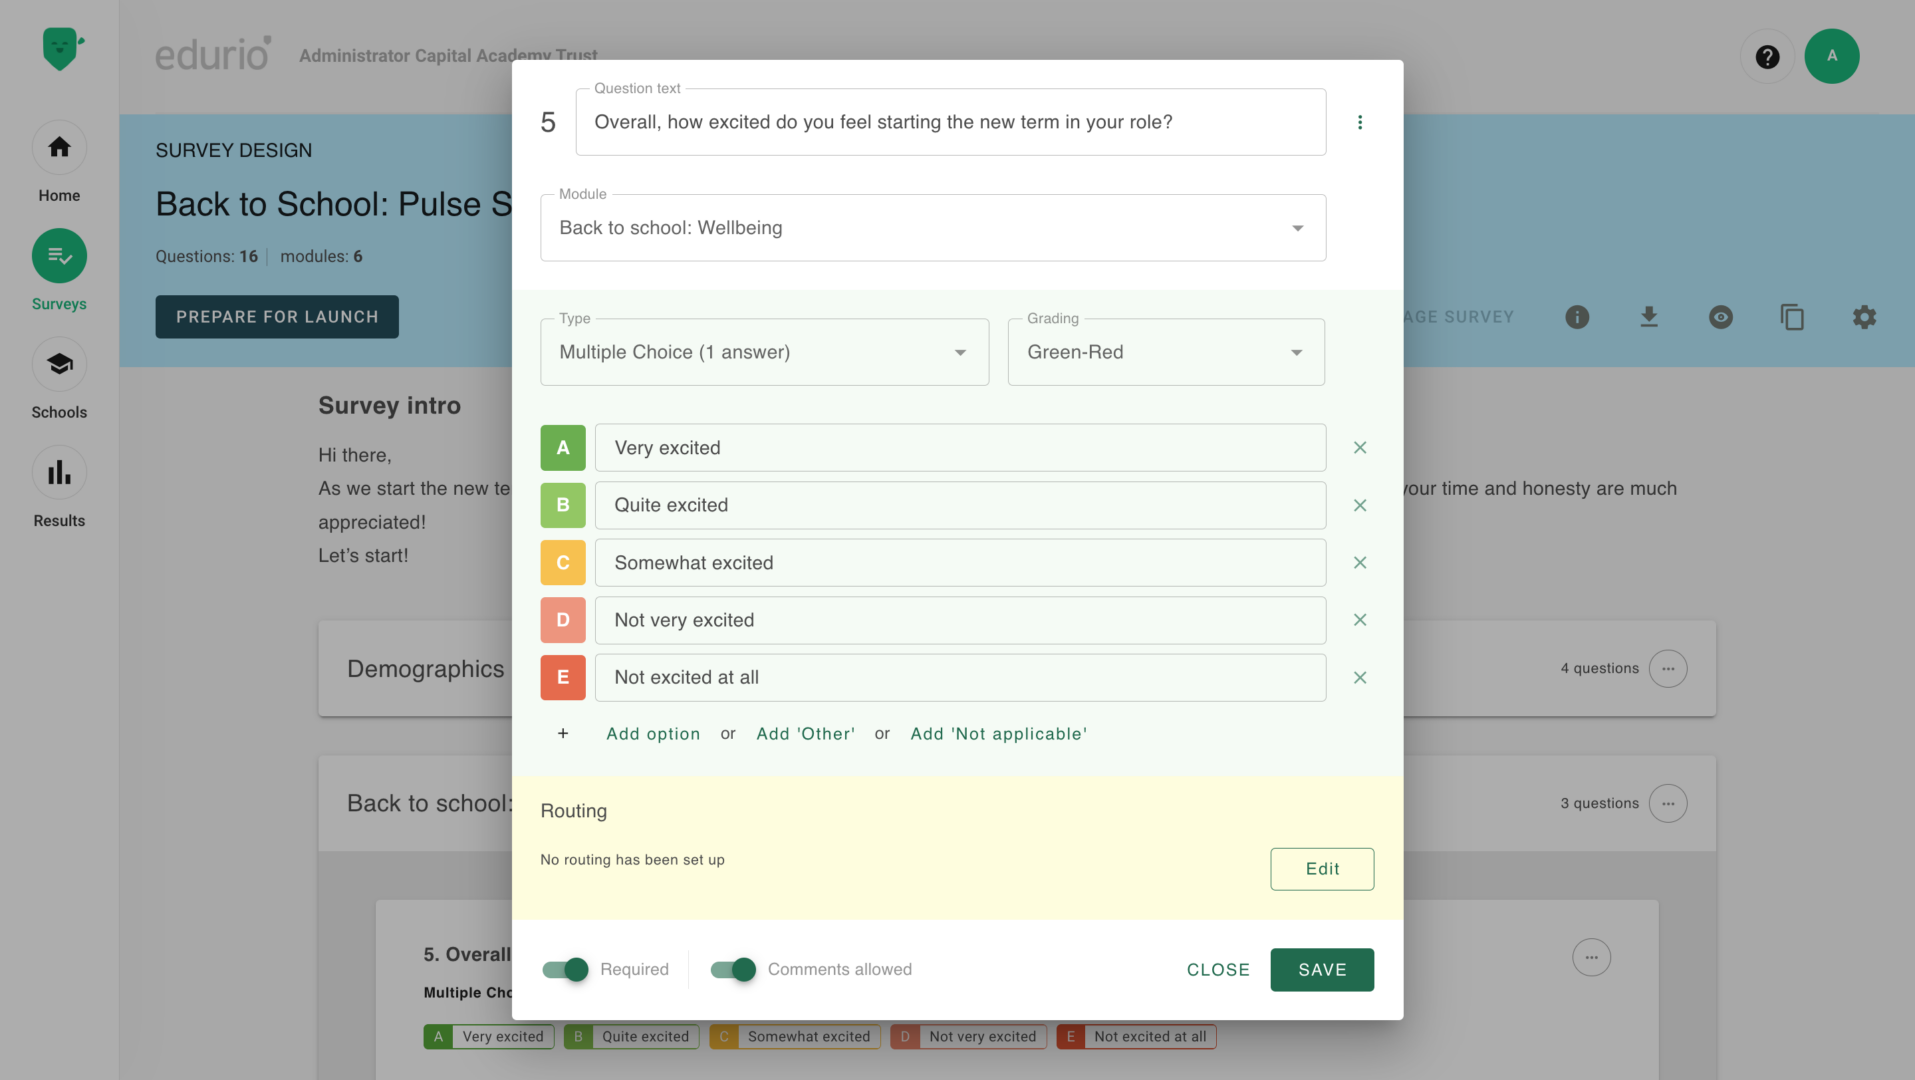Screen dimensions: 1915x1080
Task: Open question 5 card three-dot menu
Action: coord(1591,957)
